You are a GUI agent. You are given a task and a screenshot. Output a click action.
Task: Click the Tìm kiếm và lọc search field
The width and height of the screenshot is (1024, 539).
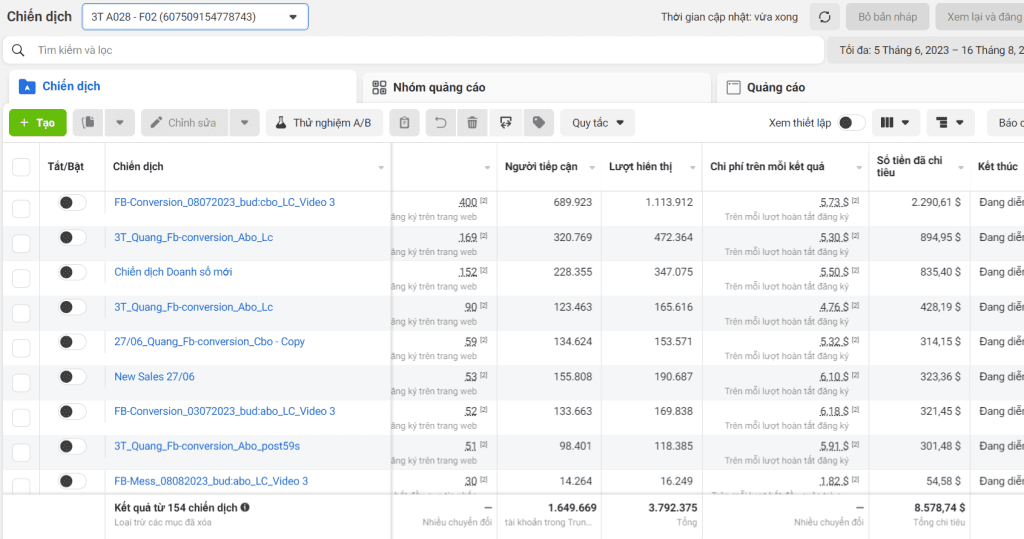pos(413,50)
